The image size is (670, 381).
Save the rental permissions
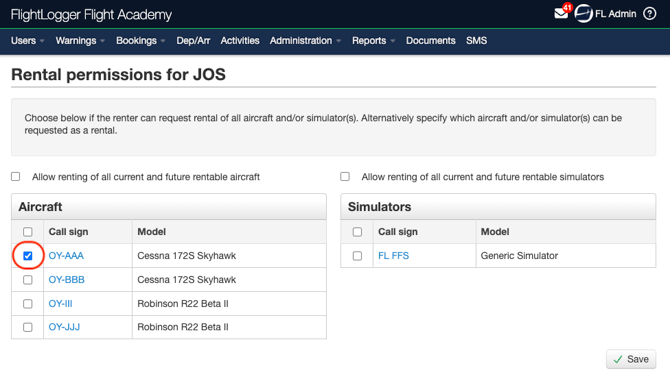(631, 359)
